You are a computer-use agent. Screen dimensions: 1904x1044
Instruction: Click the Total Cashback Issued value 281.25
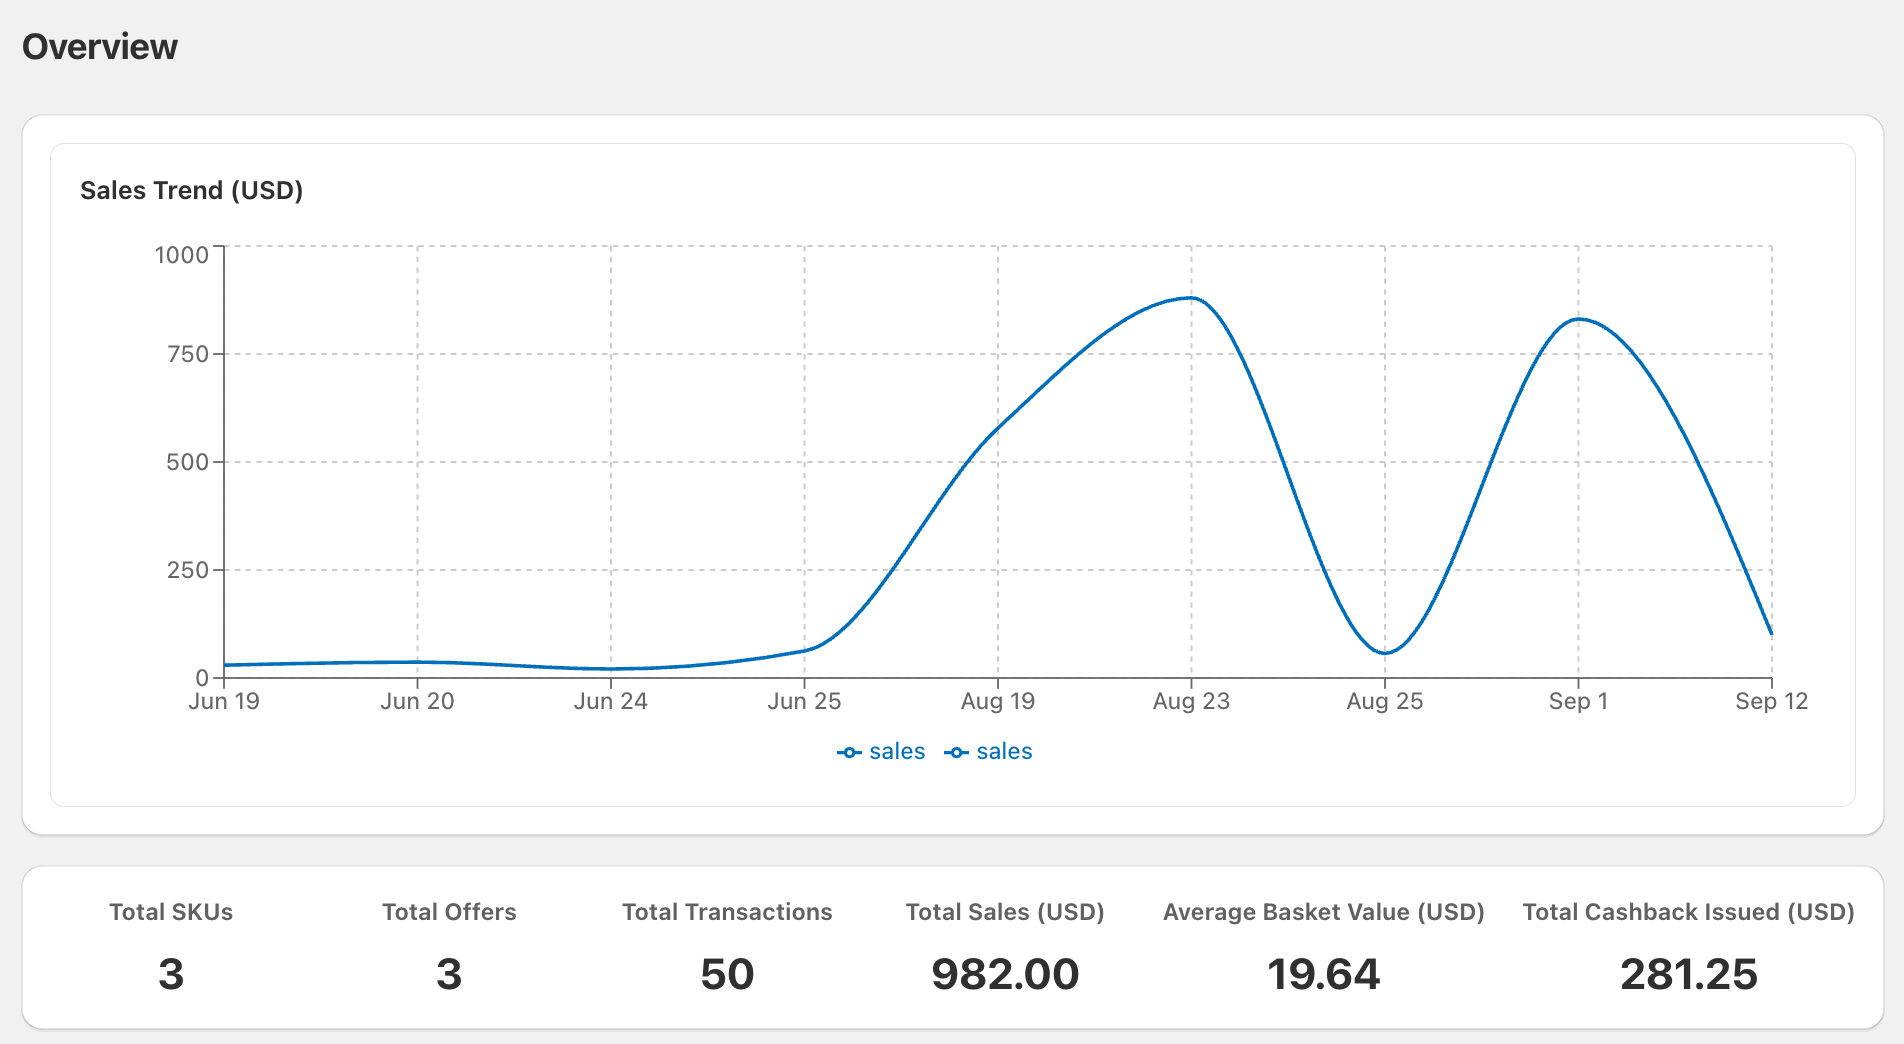click(x=1688, y=974)
